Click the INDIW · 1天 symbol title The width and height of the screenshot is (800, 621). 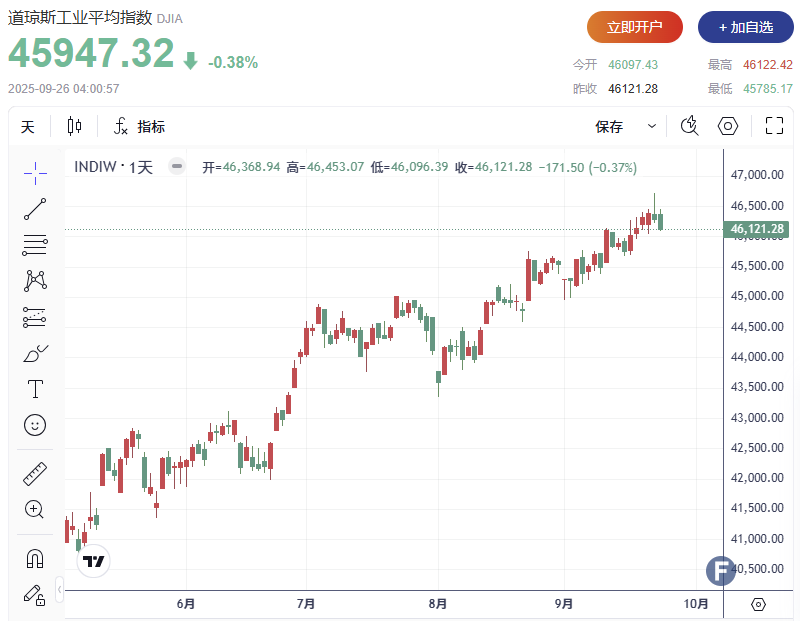pyautogui.click(x=113, y=167)
